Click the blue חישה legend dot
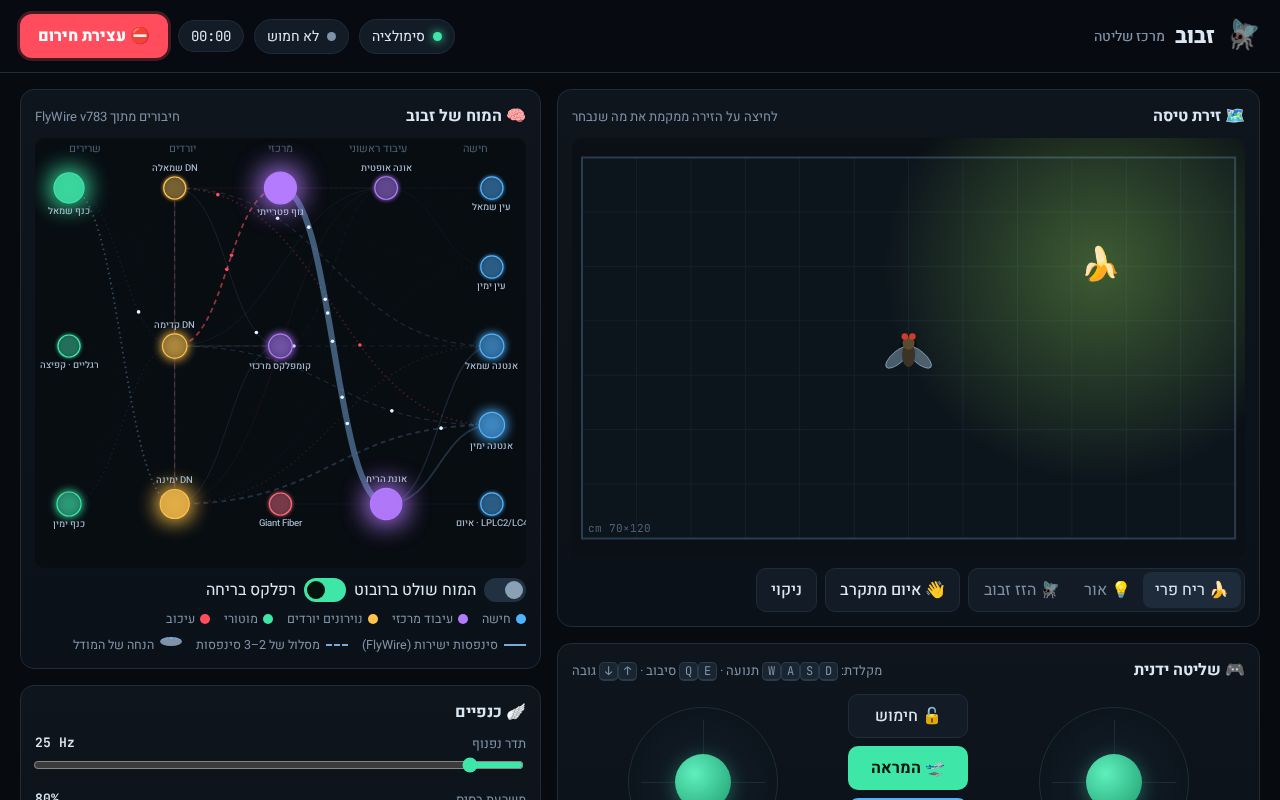The image size is (1280, 800). 521,619
